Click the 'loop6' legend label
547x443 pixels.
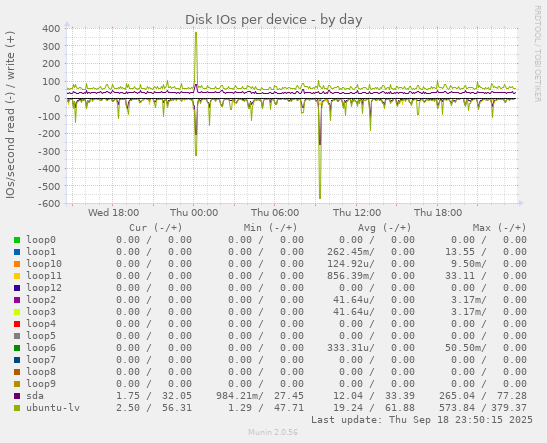point(41,347)
